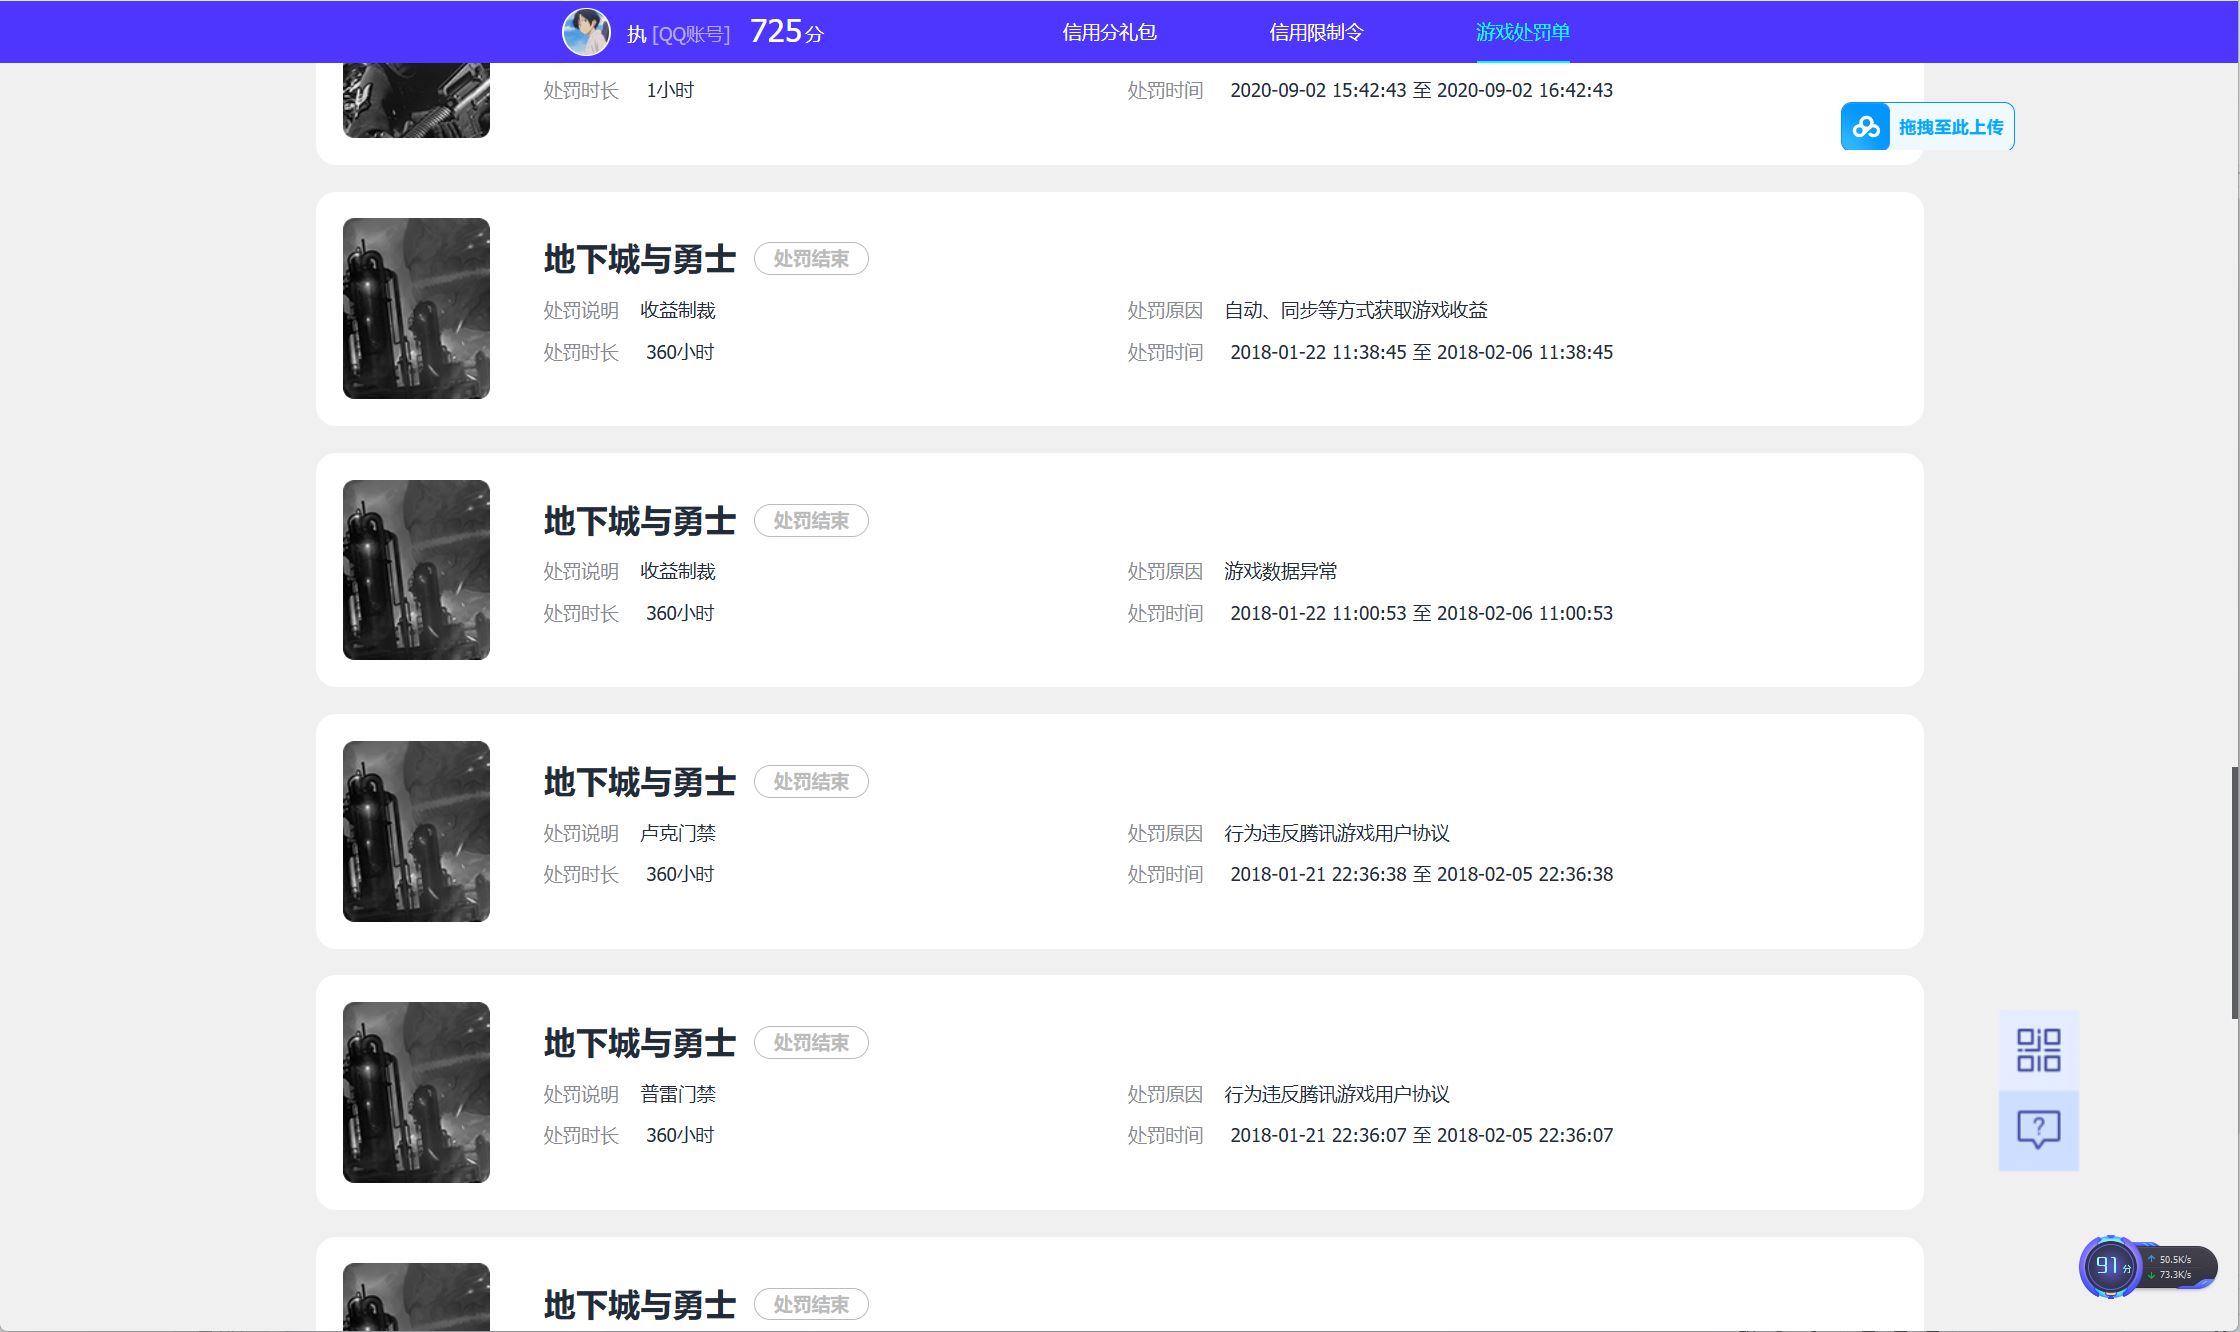The image size is (2240, 1332).
Task: Click game thumbnail of 卢克门禁 record
Action: pos(416,831)
